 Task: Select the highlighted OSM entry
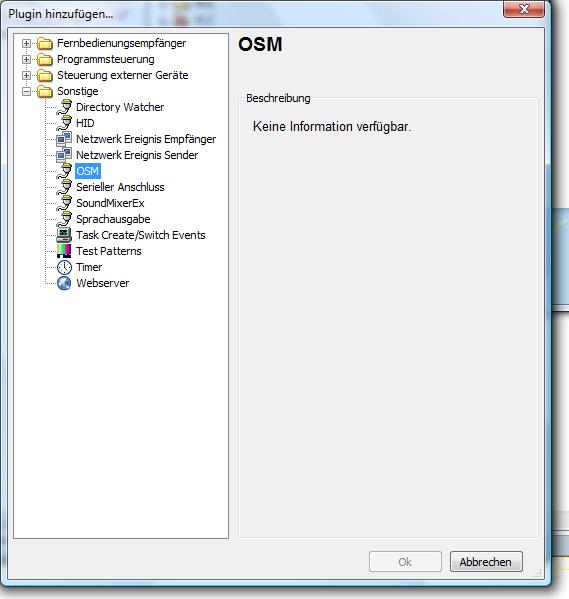(x=88, y=171)
